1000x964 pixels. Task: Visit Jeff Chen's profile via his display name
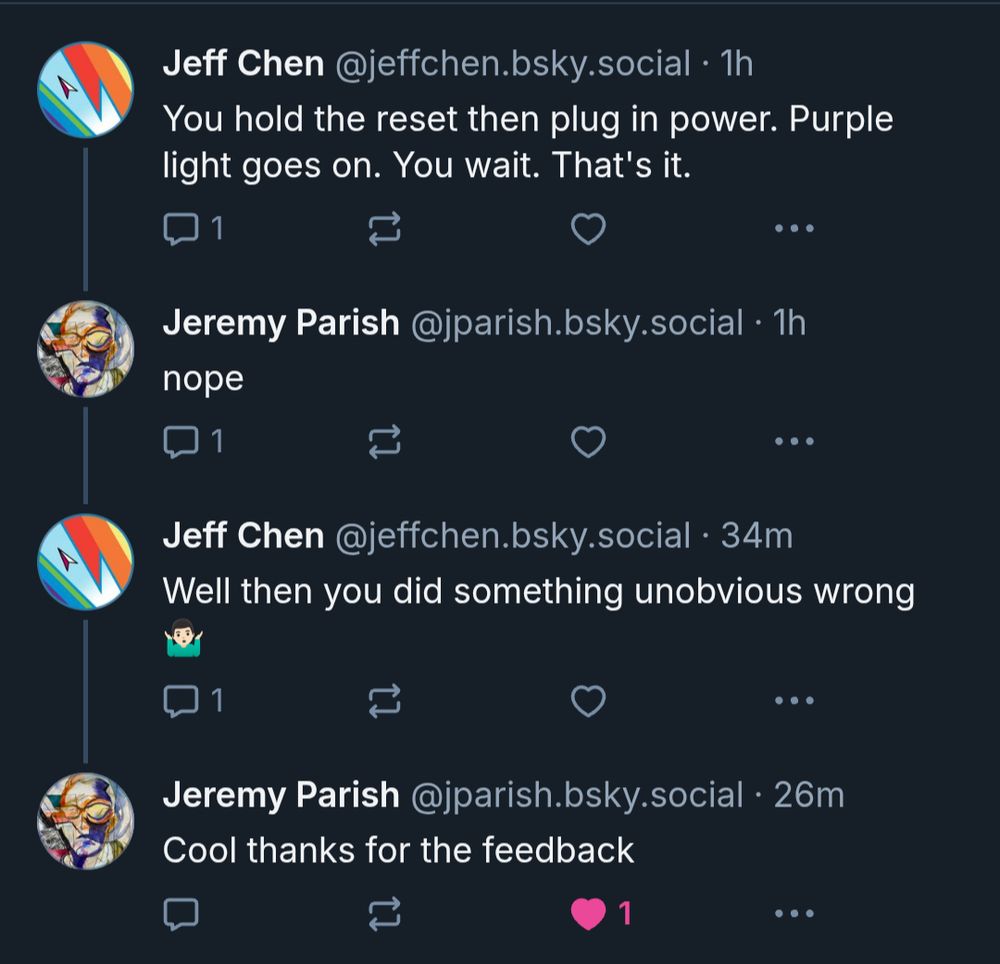(x=245, y=63)
